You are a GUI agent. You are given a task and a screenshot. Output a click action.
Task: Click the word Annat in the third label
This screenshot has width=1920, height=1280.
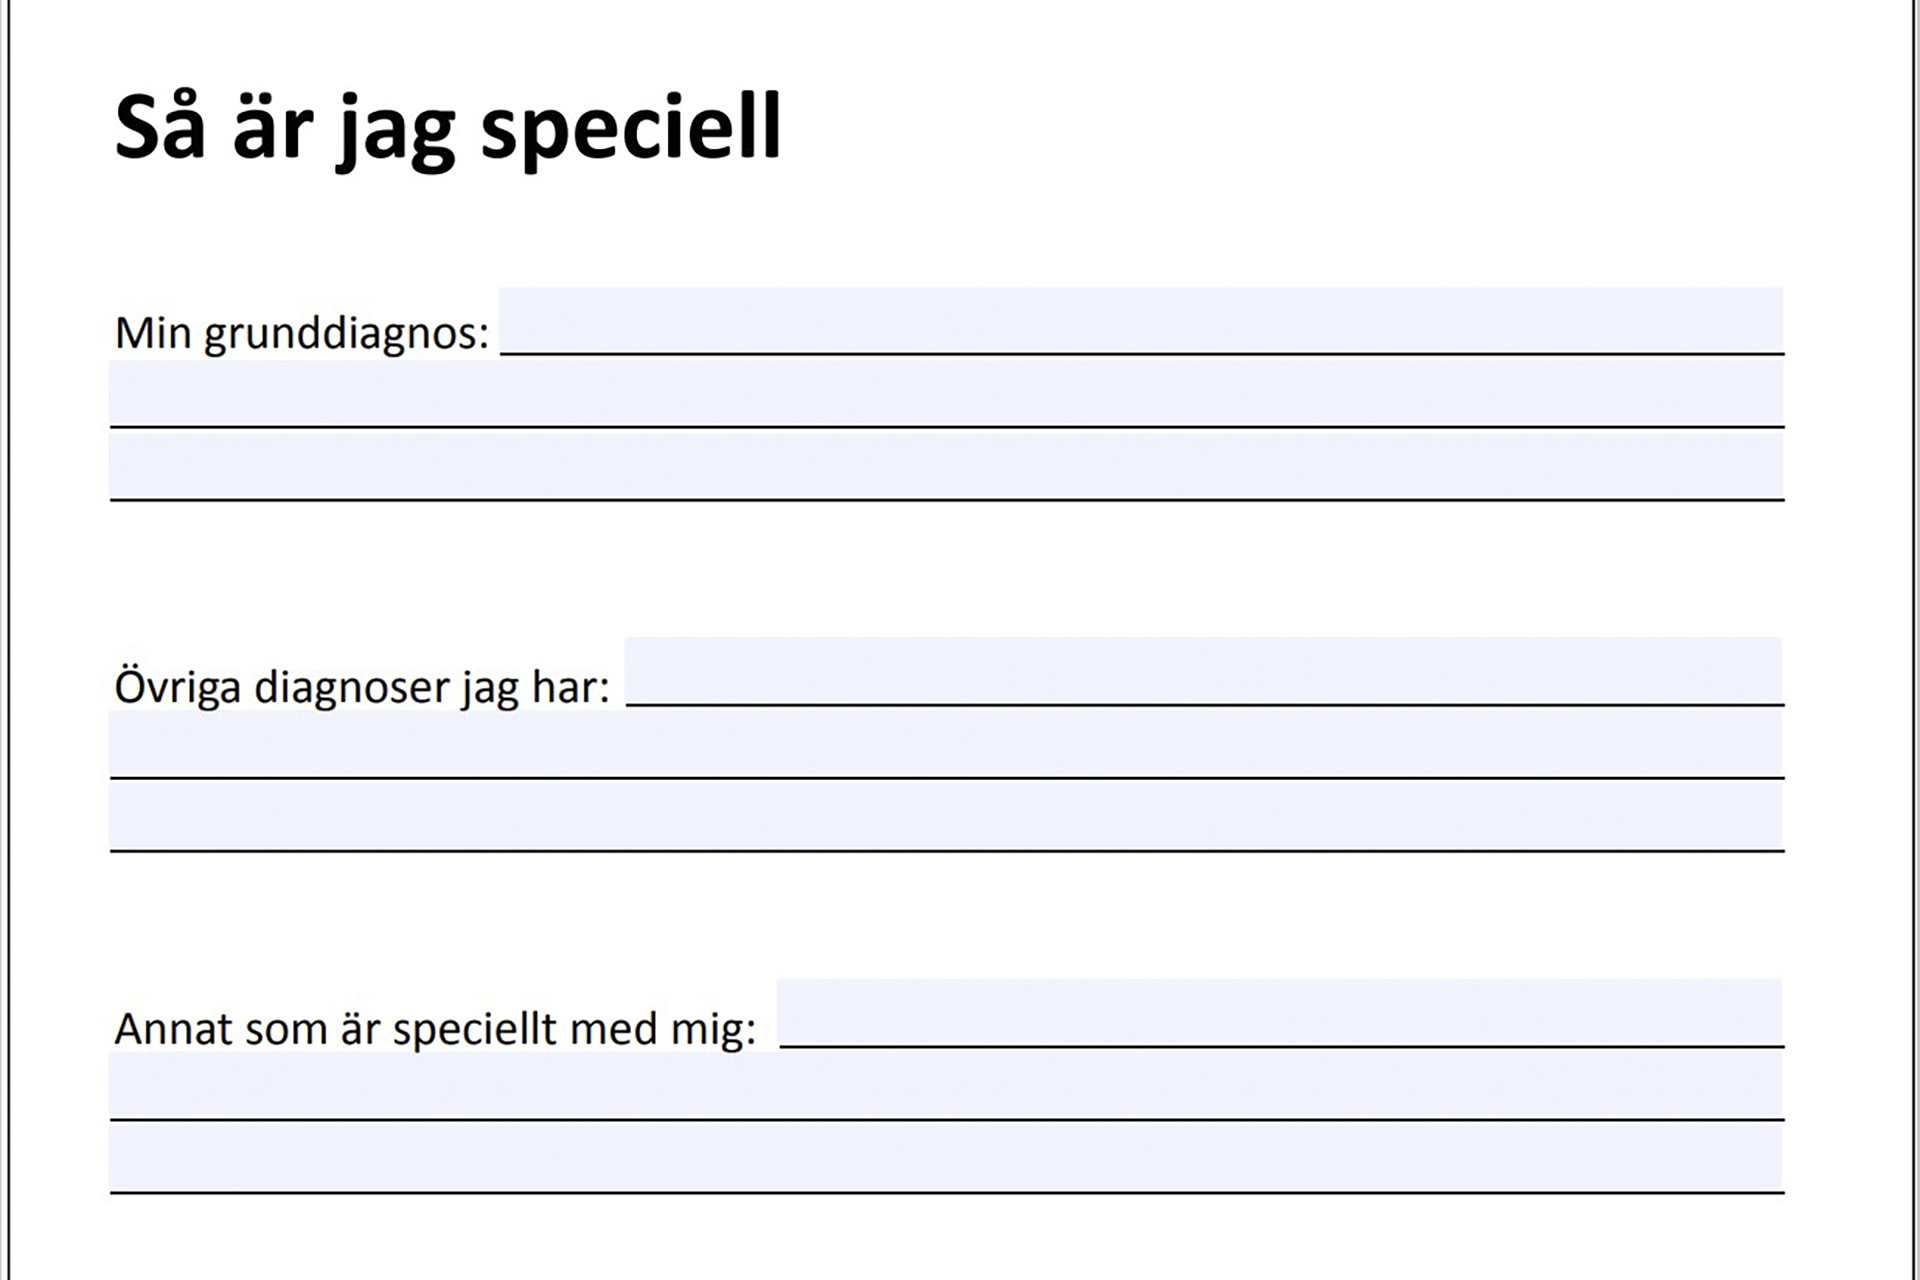click(x=172, y=1029)
